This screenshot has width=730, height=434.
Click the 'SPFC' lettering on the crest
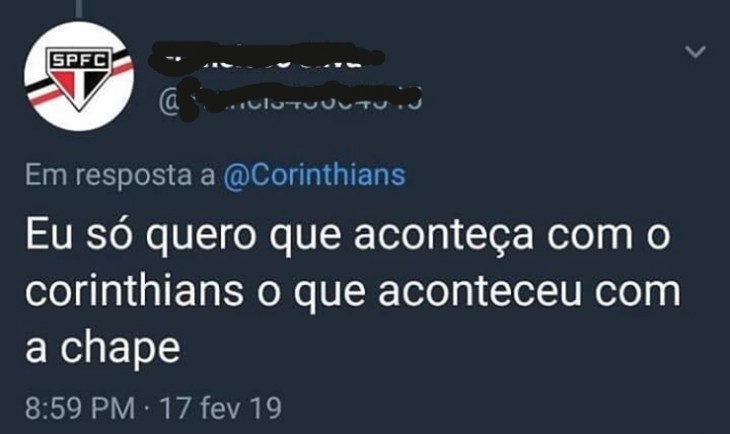(79, 59)
